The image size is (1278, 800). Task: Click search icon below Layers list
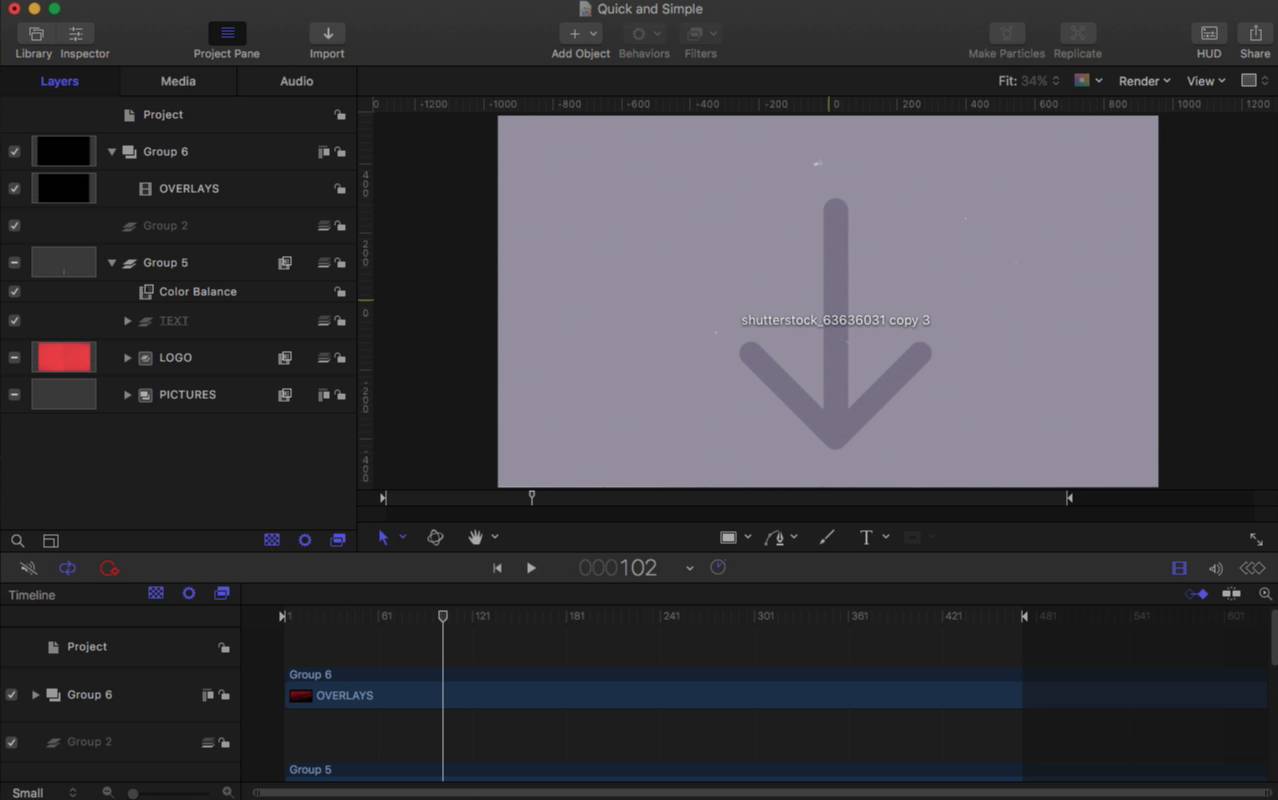(18, 541)
